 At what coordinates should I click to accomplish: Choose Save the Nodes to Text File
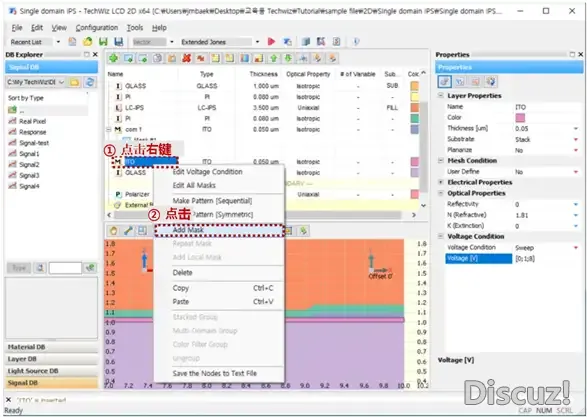tap(219, 373)
